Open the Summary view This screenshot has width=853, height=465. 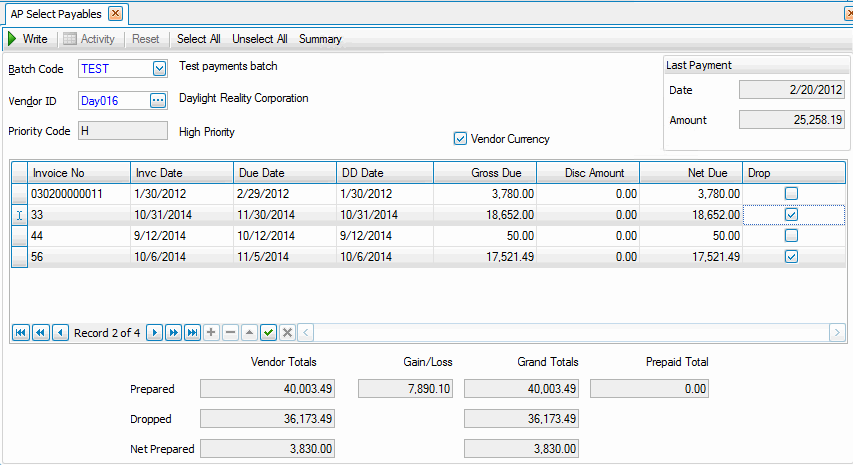click(x=320, y=39)
